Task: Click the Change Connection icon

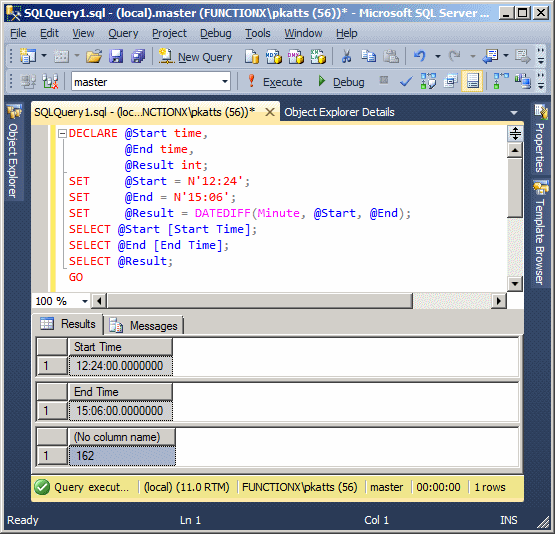Action: pyautogui.click(x=50, y=82)
